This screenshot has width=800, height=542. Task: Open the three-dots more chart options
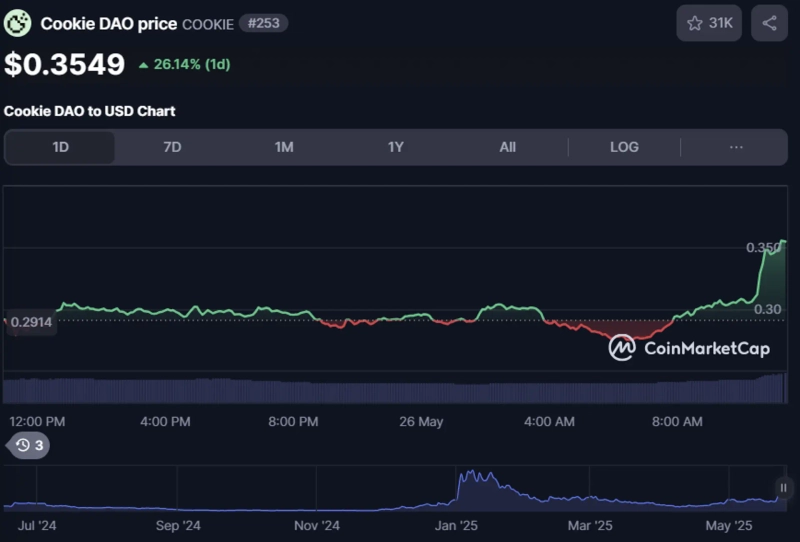736,147
